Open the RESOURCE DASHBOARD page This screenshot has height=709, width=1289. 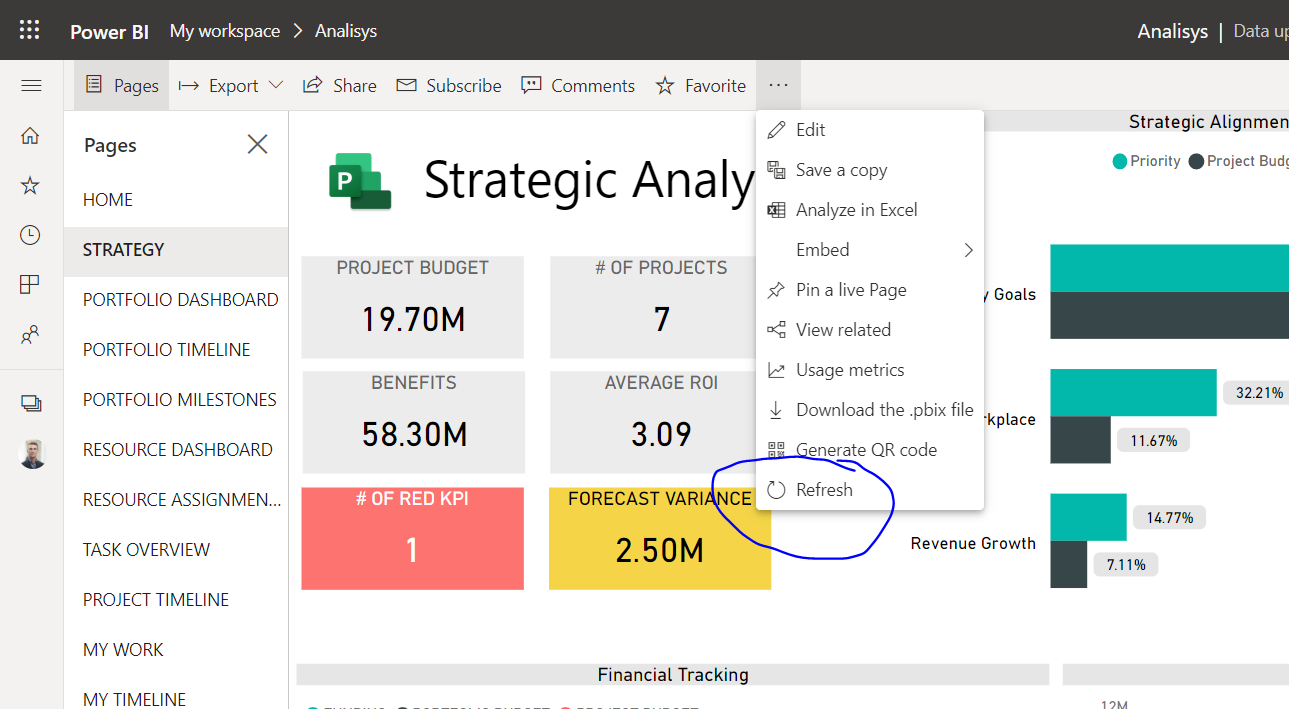point(176,450)
